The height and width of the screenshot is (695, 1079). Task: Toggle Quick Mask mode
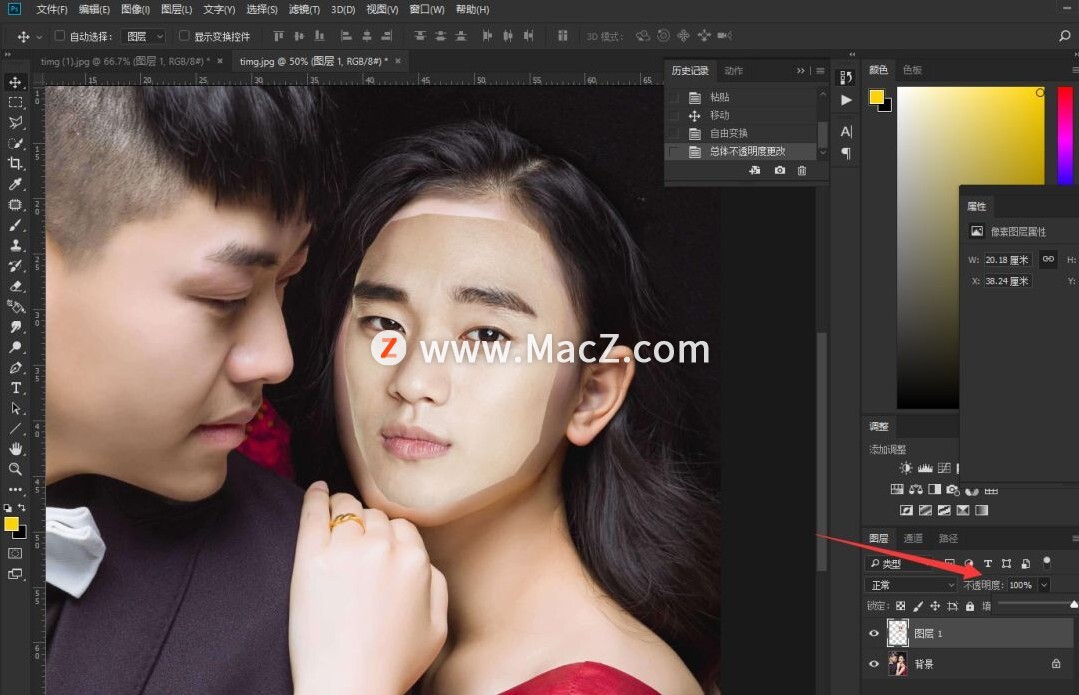pyautogui.click(x=15, y=553)
